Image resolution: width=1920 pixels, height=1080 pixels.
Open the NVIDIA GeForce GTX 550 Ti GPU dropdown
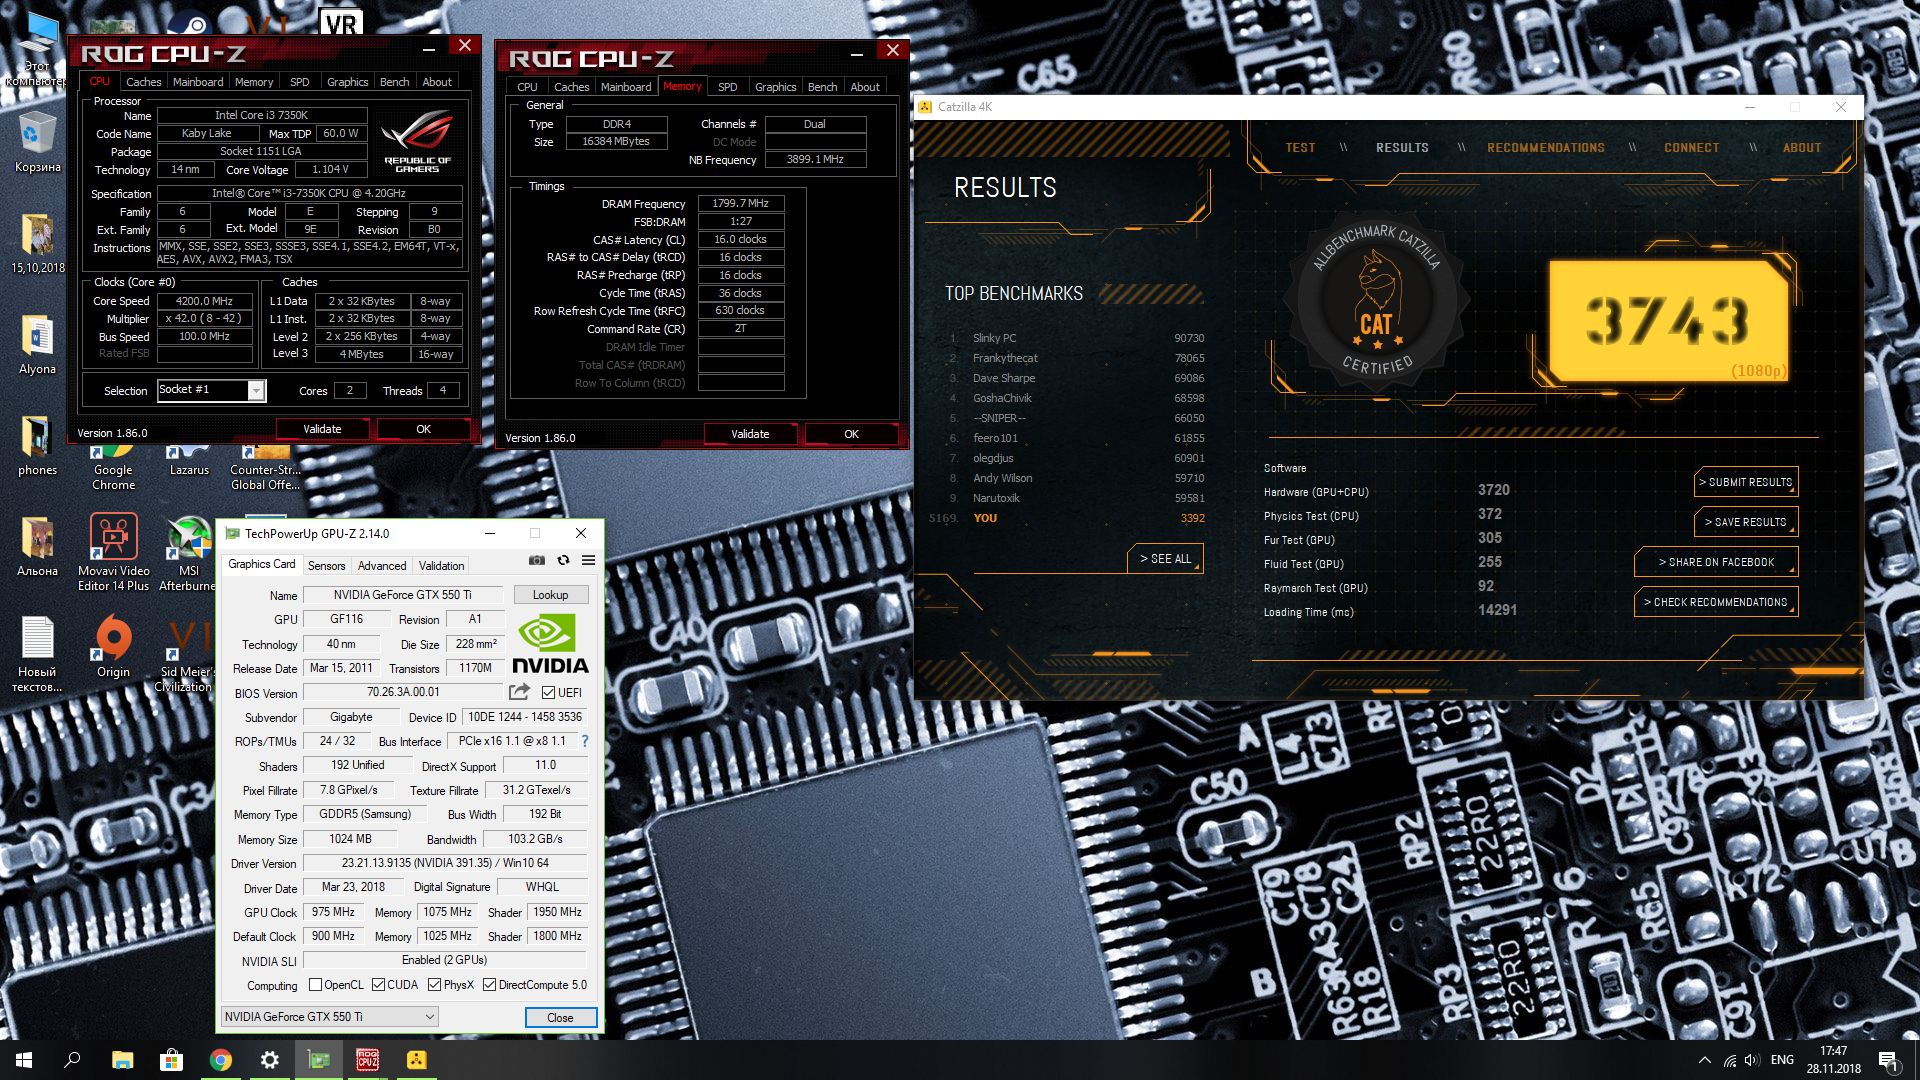click(329, 1017)
